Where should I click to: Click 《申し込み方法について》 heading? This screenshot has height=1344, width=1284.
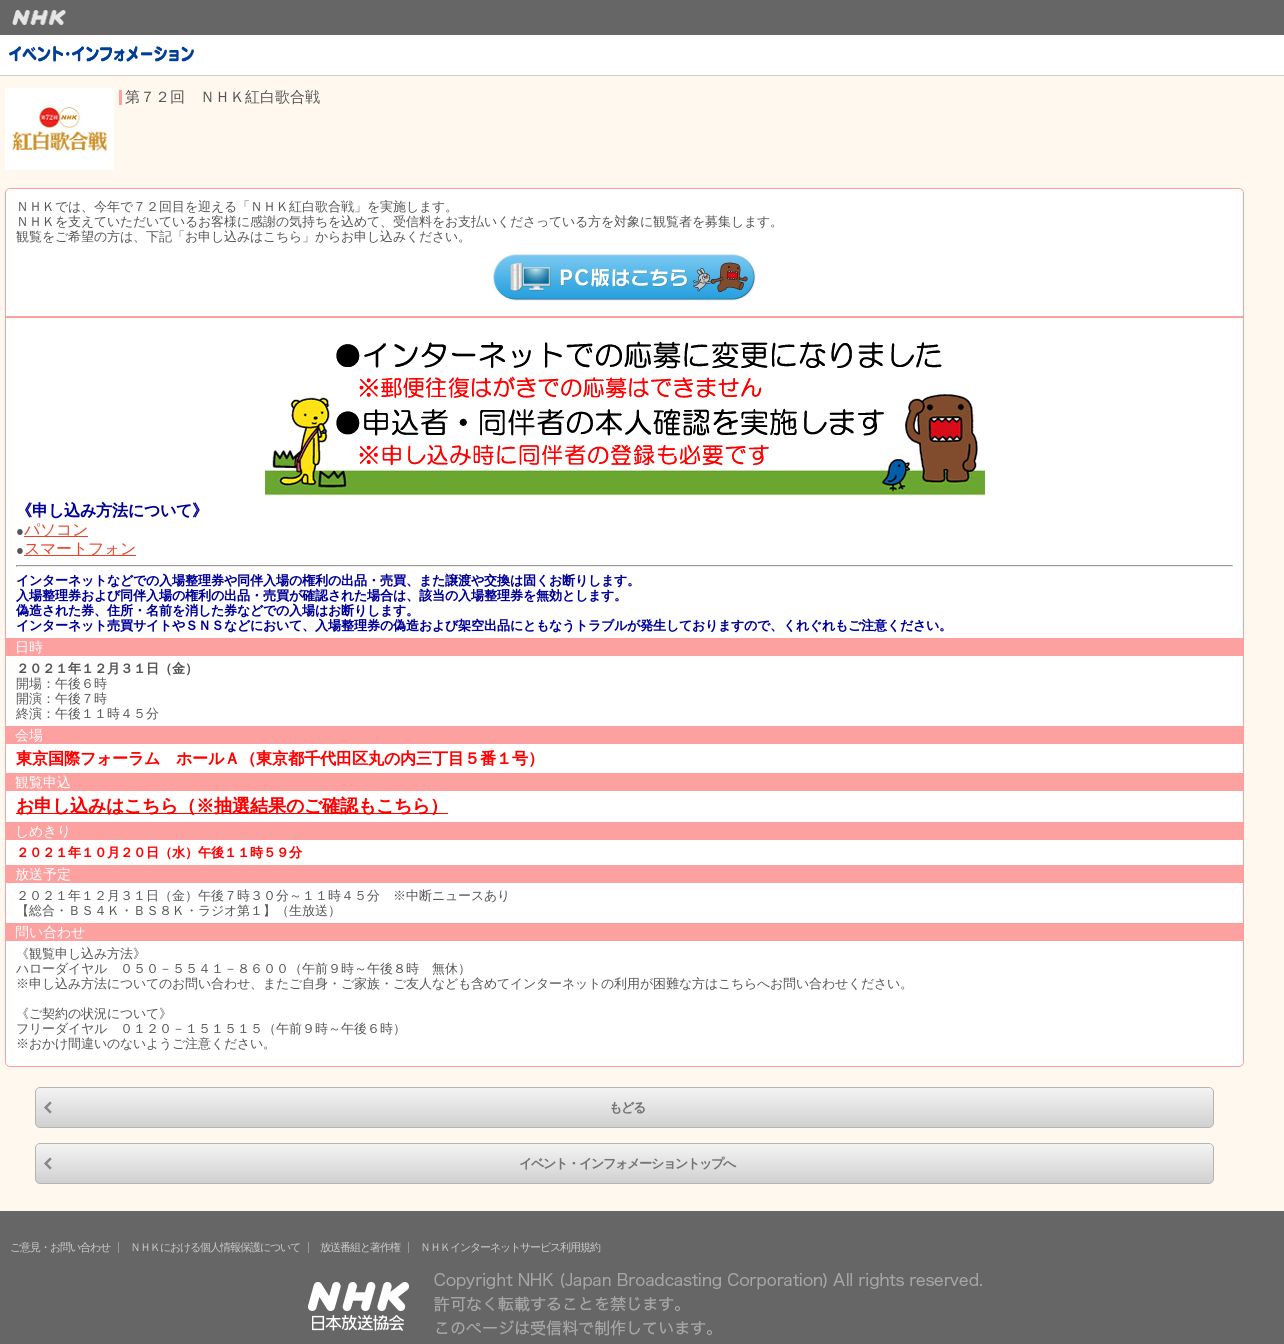112,511
